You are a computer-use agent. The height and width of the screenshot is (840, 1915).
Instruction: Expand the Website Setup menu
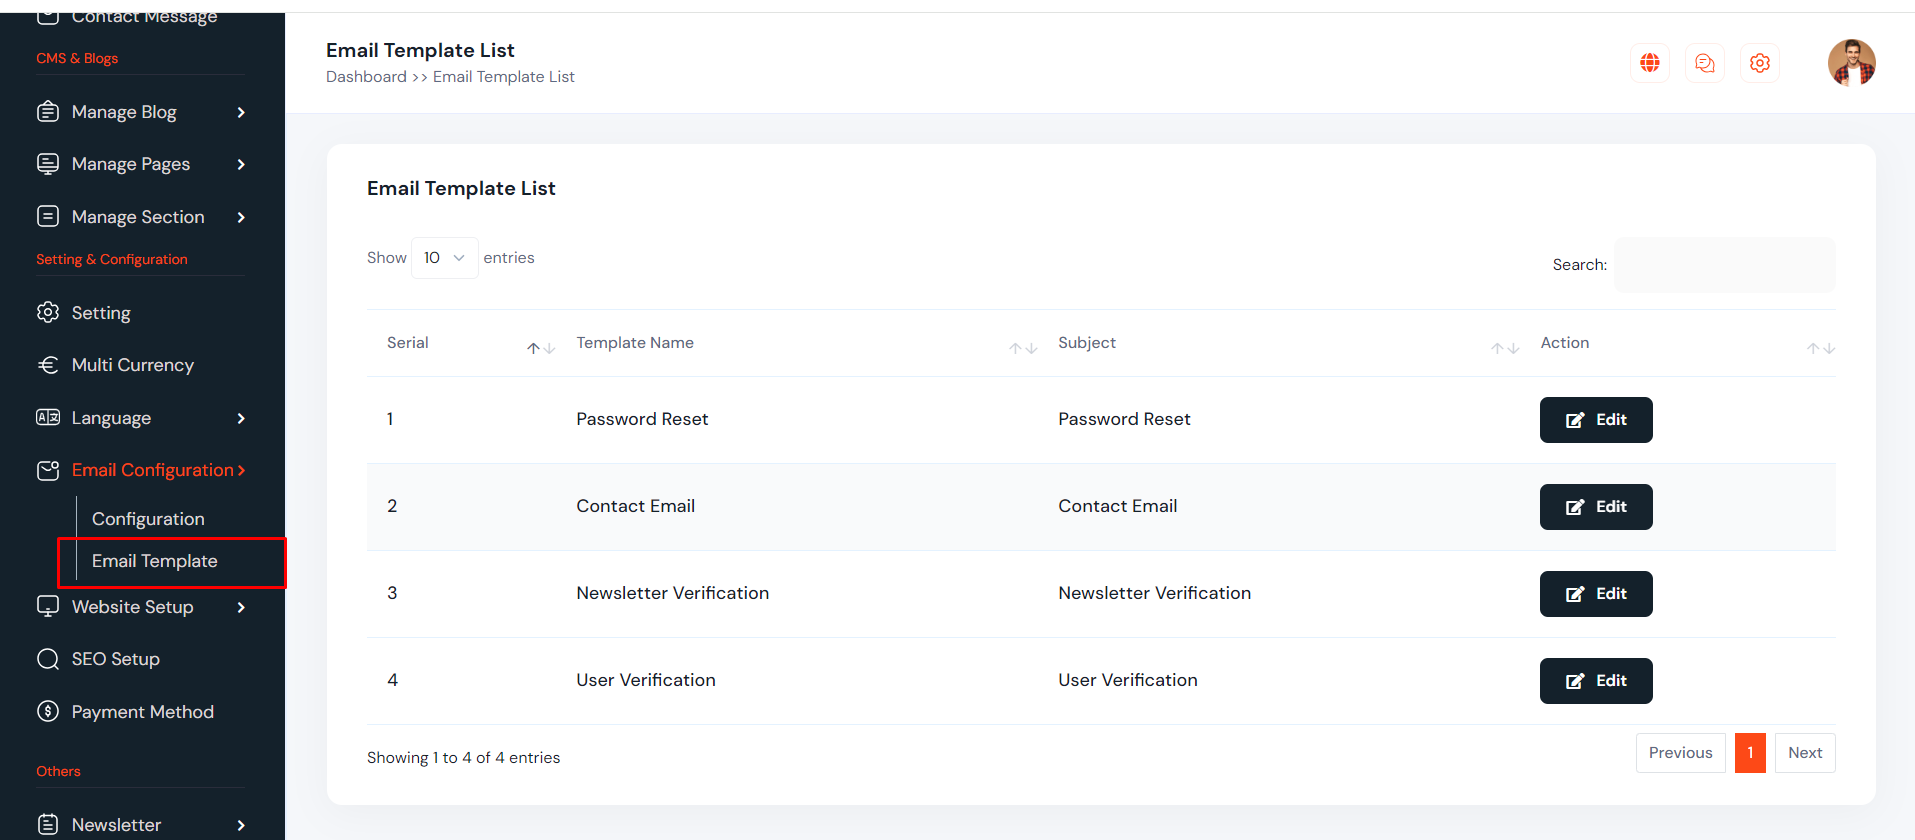pyautogui.click(x=240, y=607)
